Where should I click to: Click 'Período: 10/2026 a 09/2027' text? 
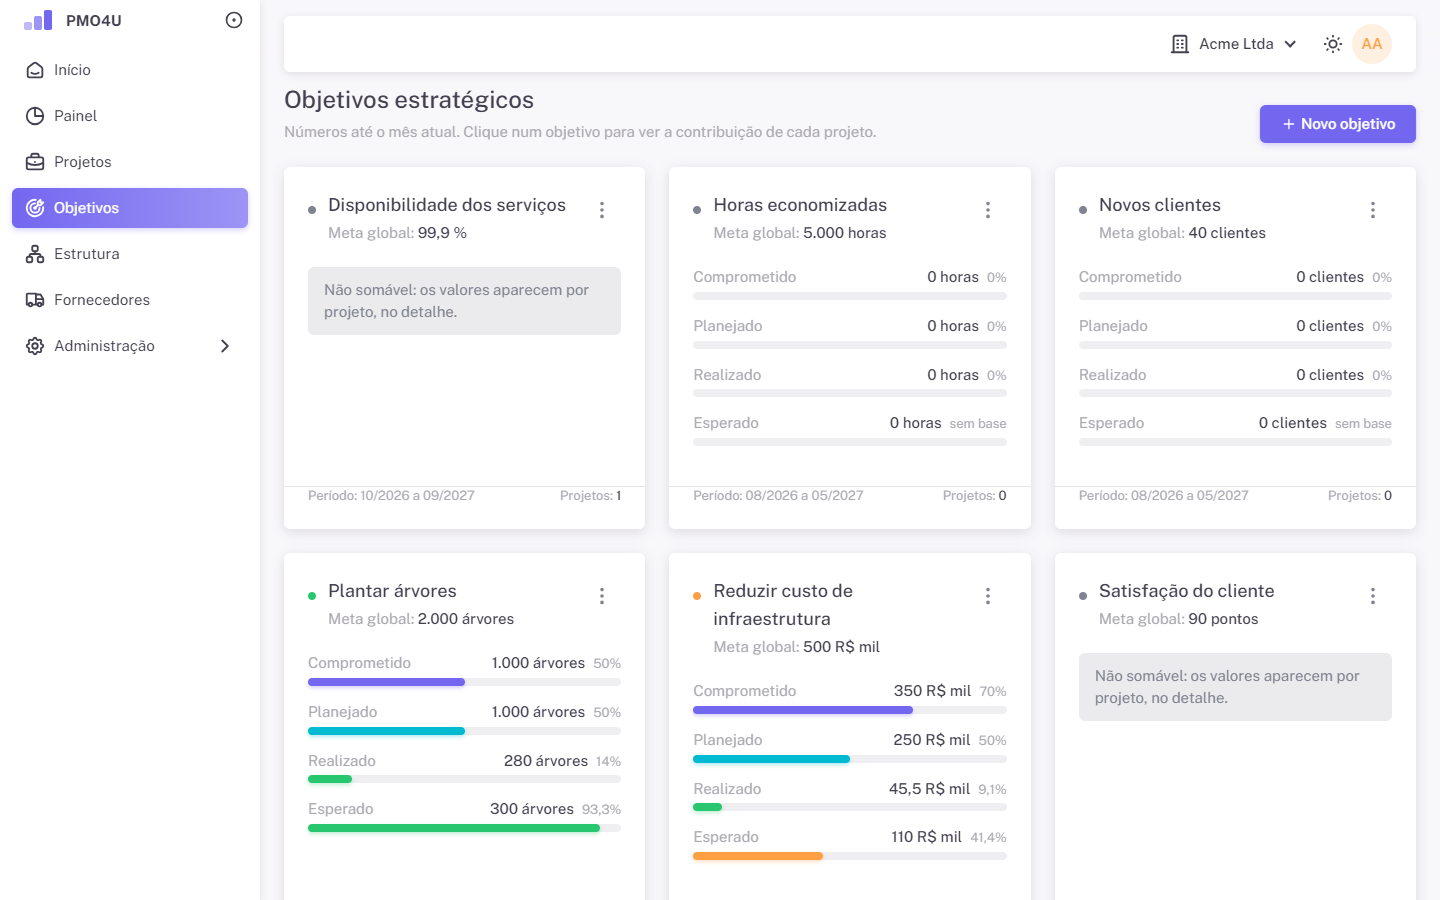tap(391, 496)
